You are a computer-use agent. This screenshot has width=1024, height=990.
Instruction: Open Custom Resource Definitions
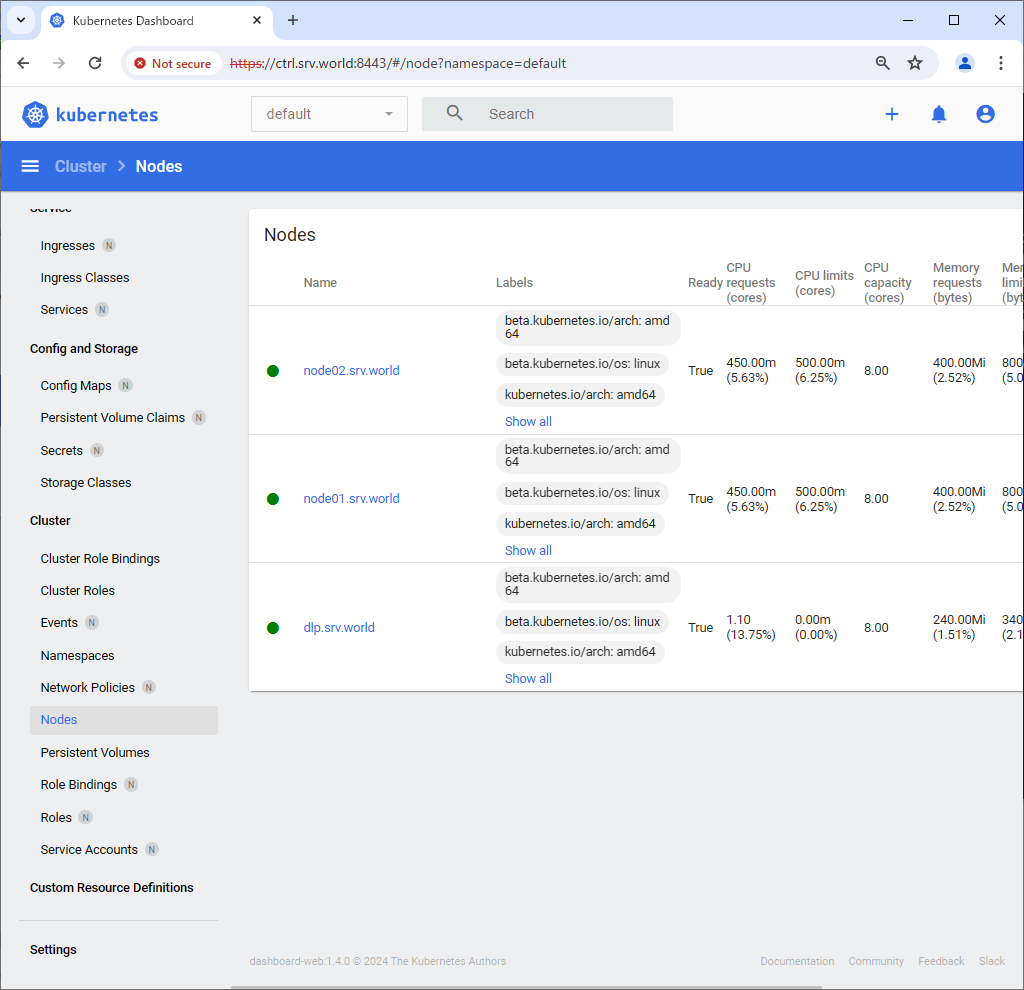pos(112,887)
